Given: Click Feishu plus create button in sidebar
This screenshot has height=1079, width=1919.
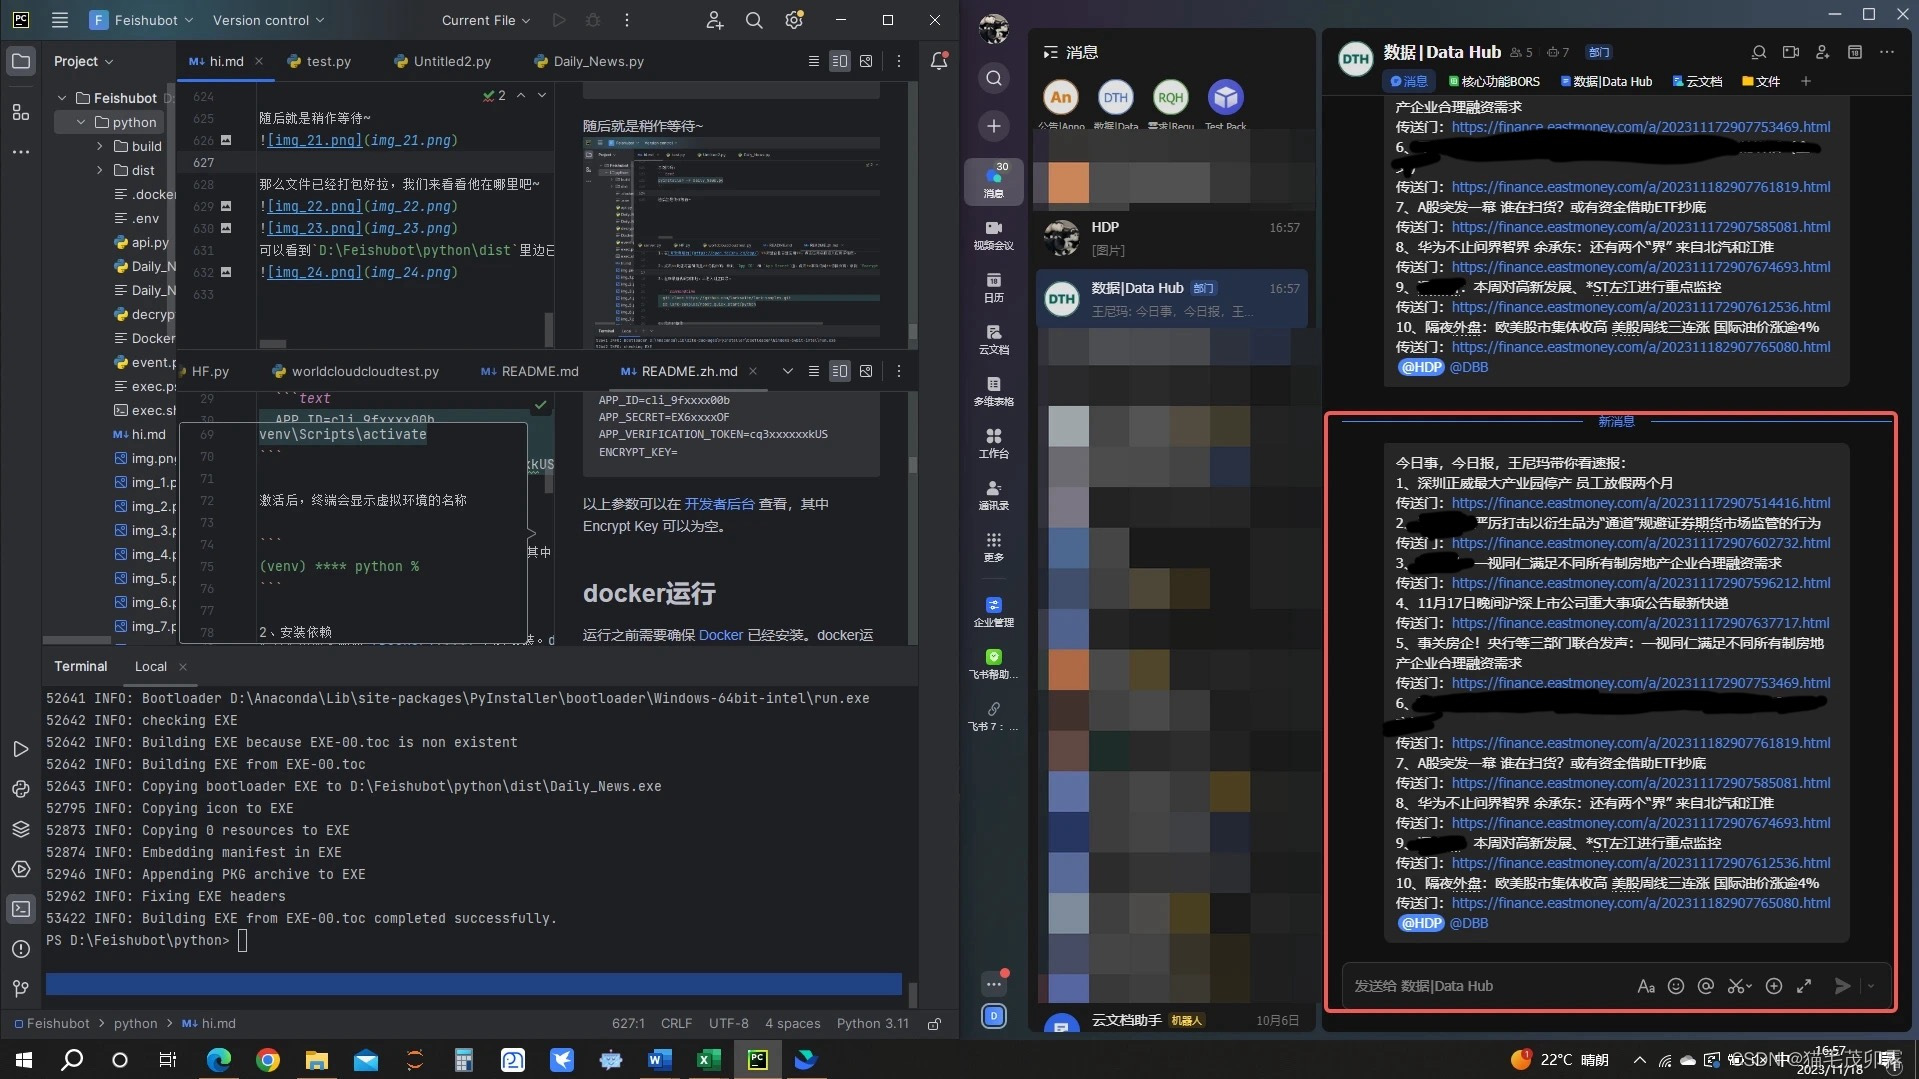Looking at the screenshot, I should (993, 126).
